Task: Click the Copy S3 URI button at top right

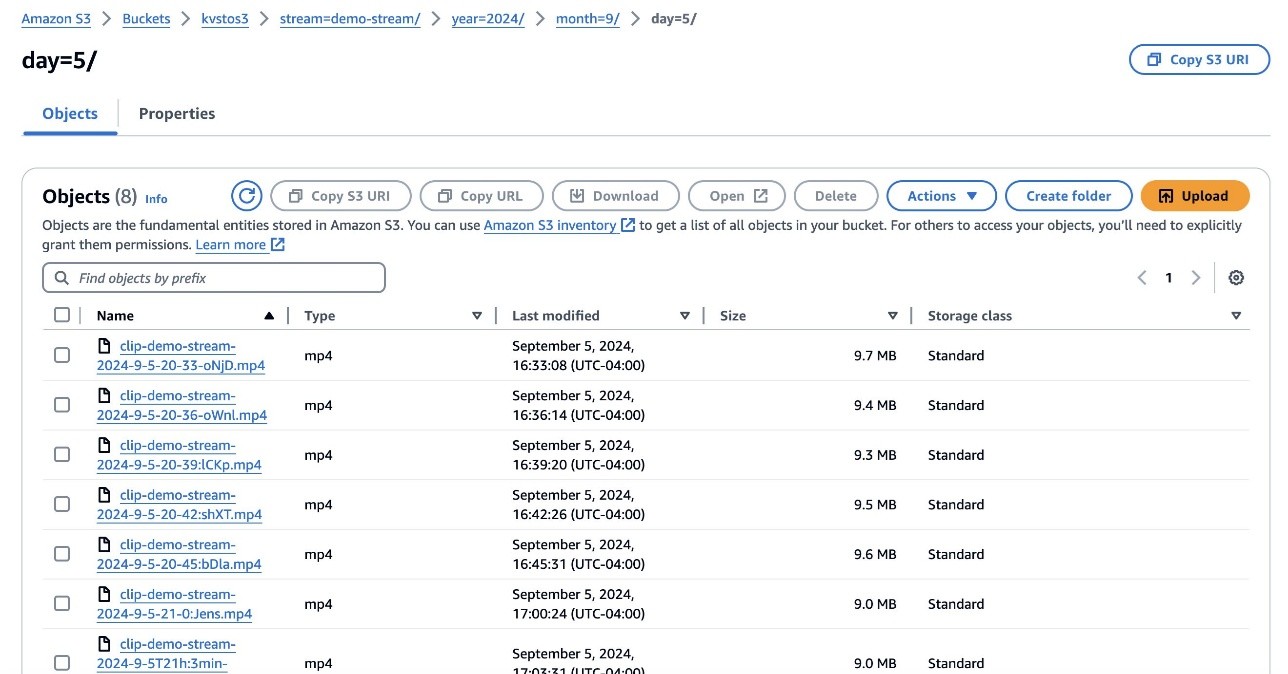Action: coord(1199,60)
